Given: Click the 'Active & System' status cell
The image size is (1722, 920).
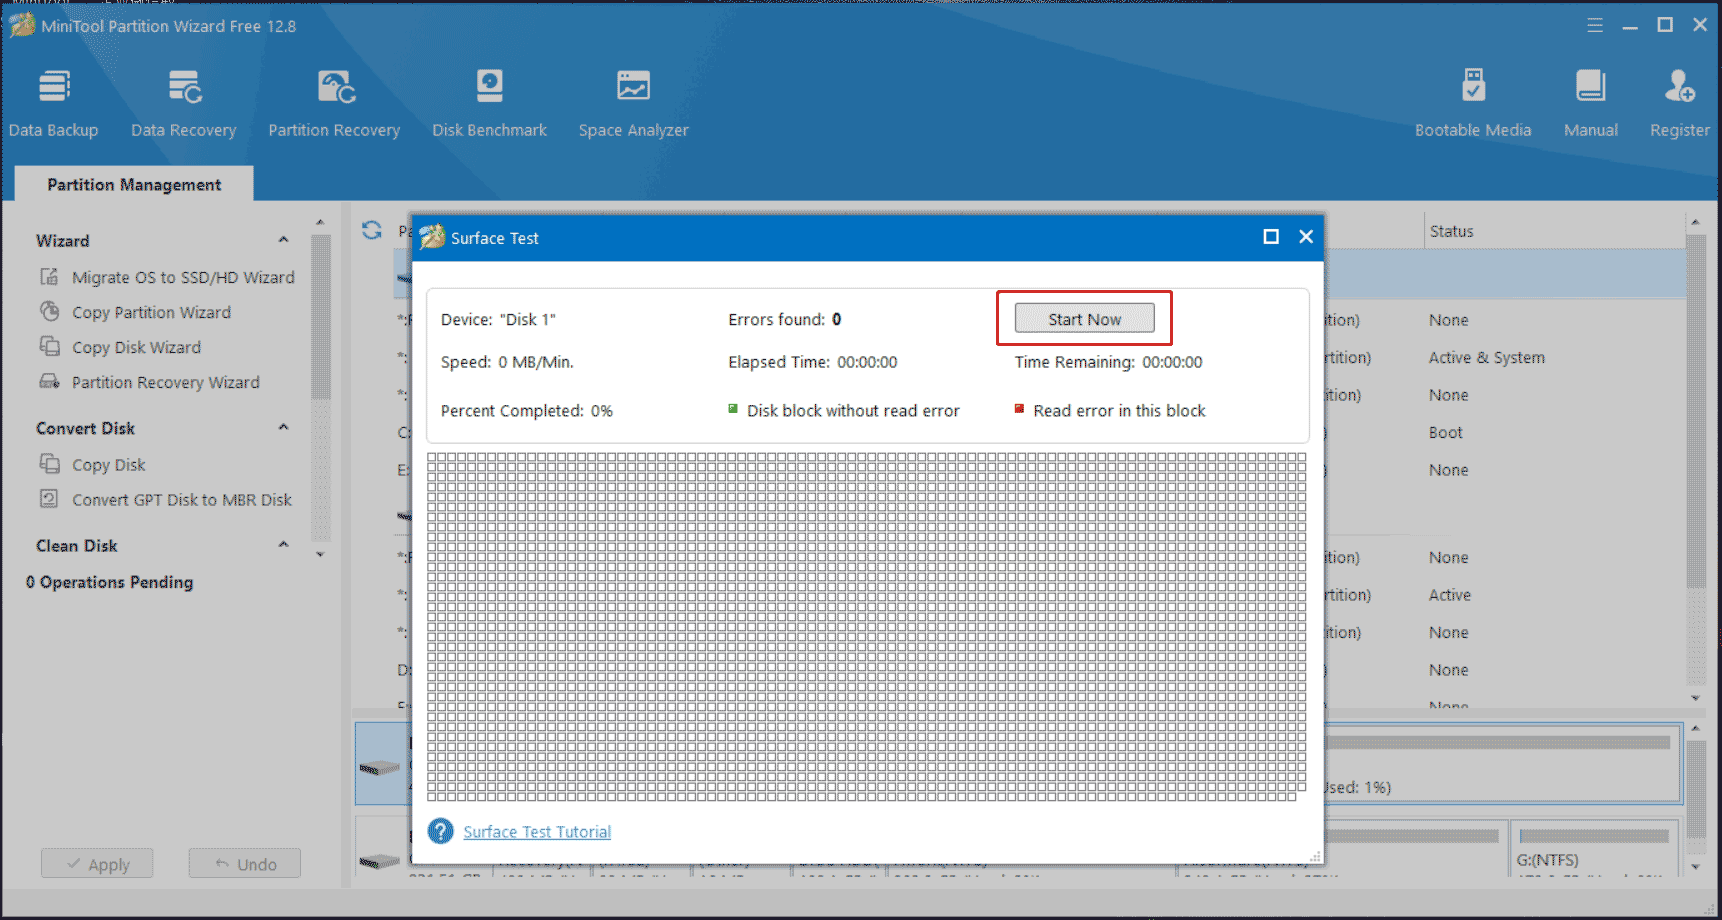Looking at the screenshot, I should [1487, 358].
